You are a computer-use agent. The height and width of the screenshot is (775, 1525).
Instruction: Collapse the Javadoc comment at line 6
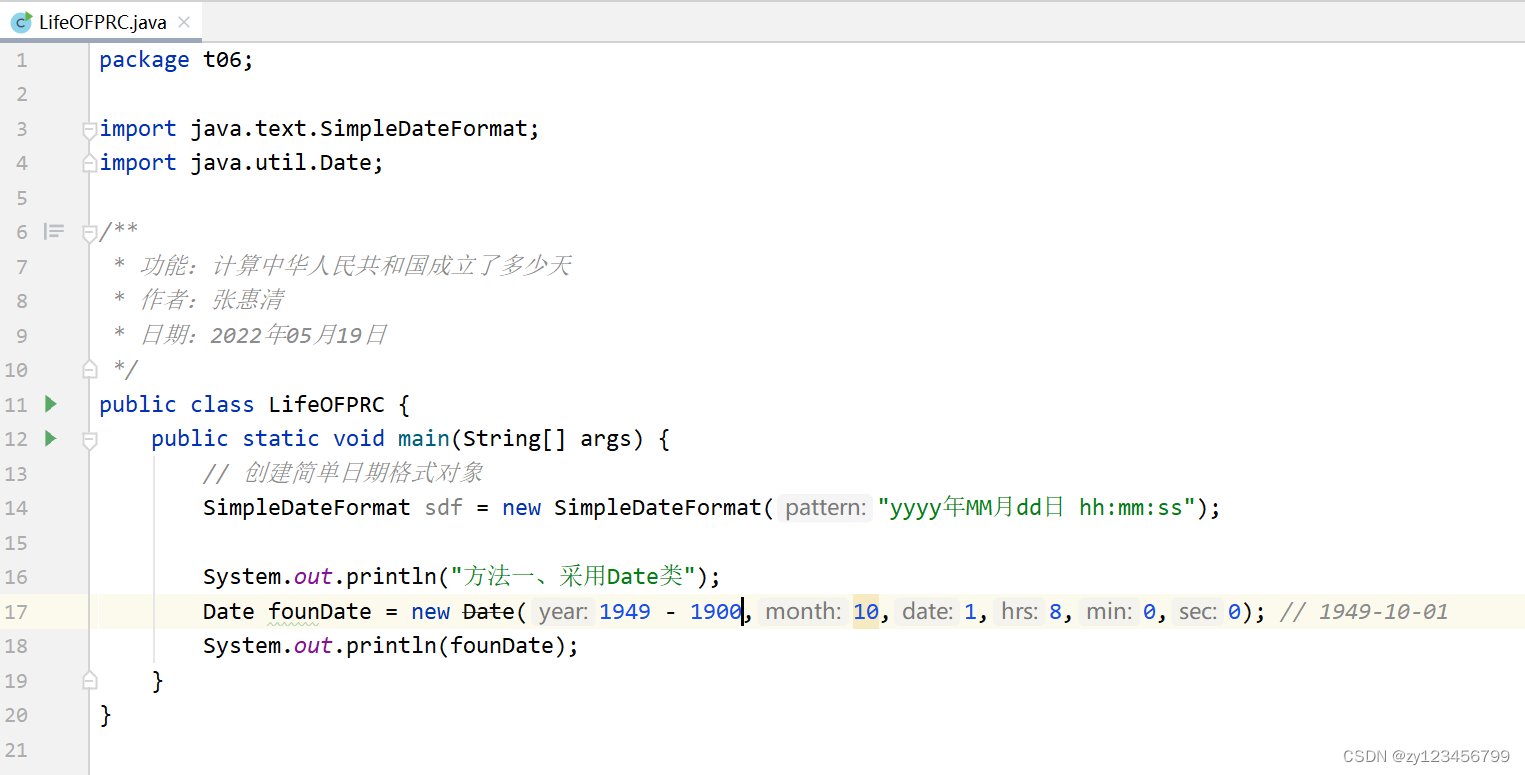[89, 232]
